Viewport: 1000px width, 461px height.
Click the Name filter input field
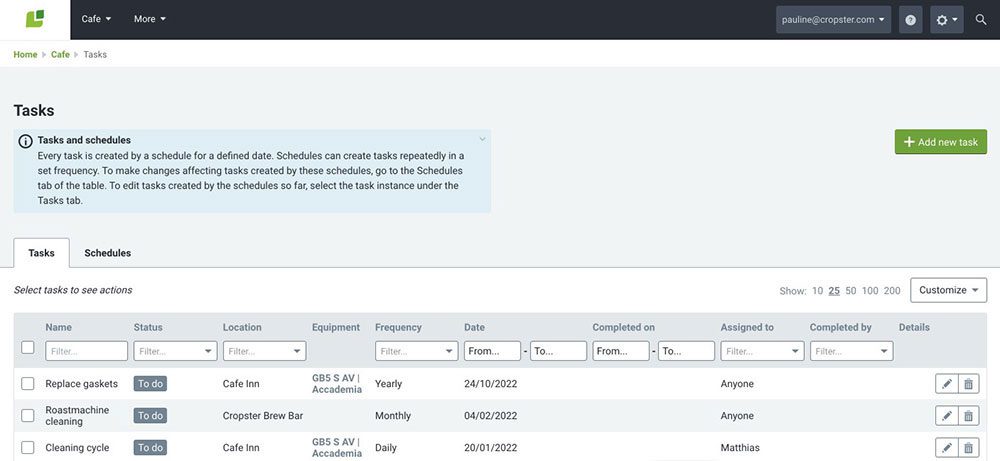(x=86, y=351)
